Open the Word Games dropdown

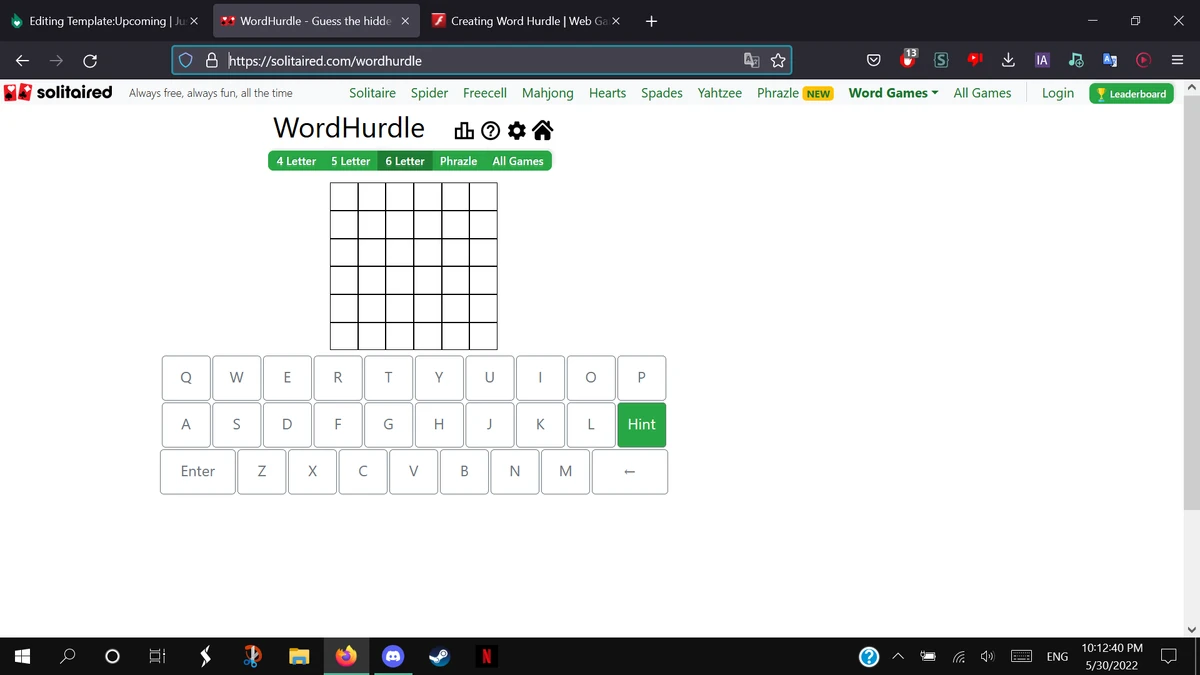pyautogui.click(x=888, y=93)
